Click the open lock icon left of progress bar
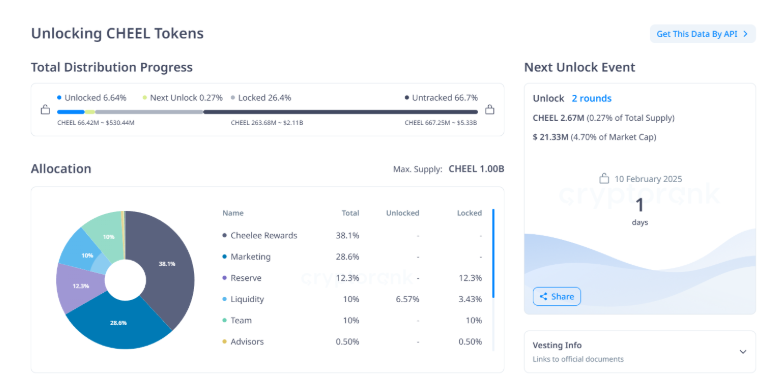781x386 pixels. [45, 110]
